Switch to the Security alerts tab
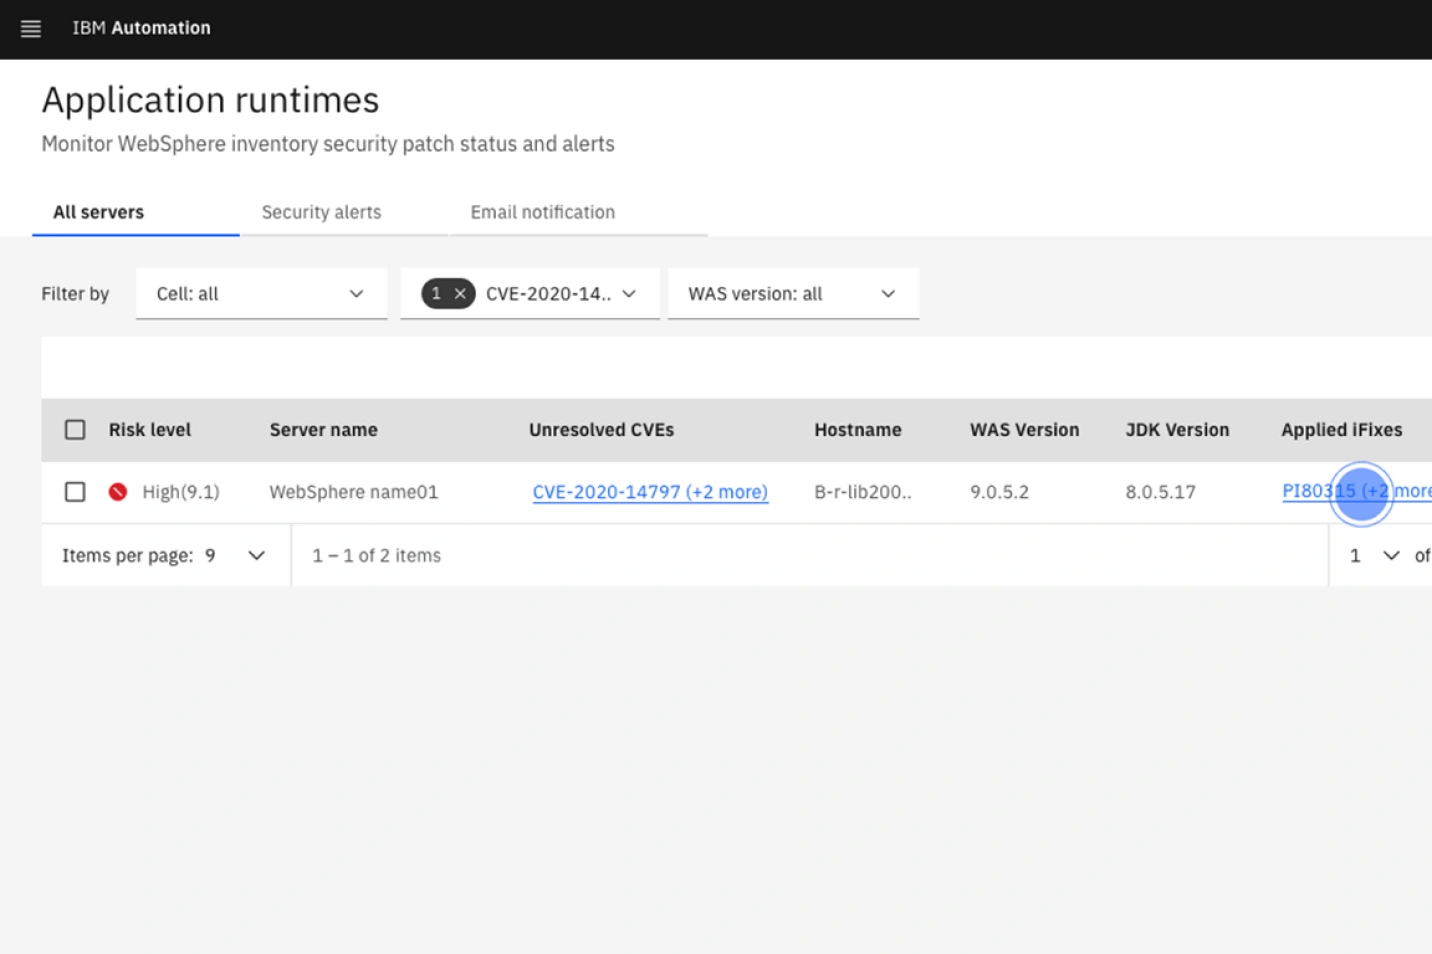 (321, 212)
